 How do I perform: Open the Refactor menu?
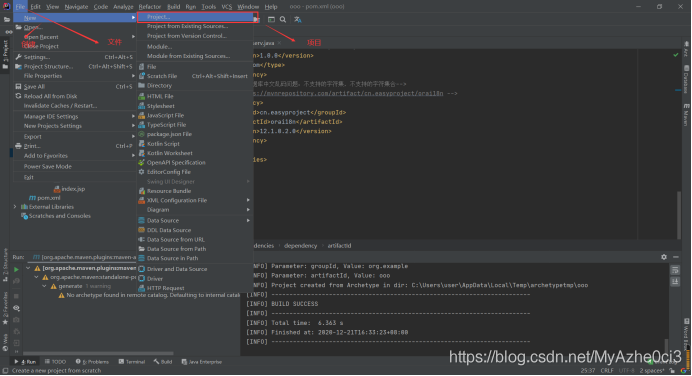click(x=150, y=7)
